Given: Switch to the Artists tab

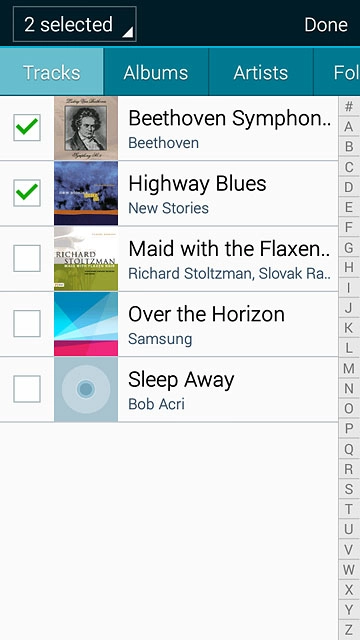Looking at the screenshot, I should coord(261,72).
